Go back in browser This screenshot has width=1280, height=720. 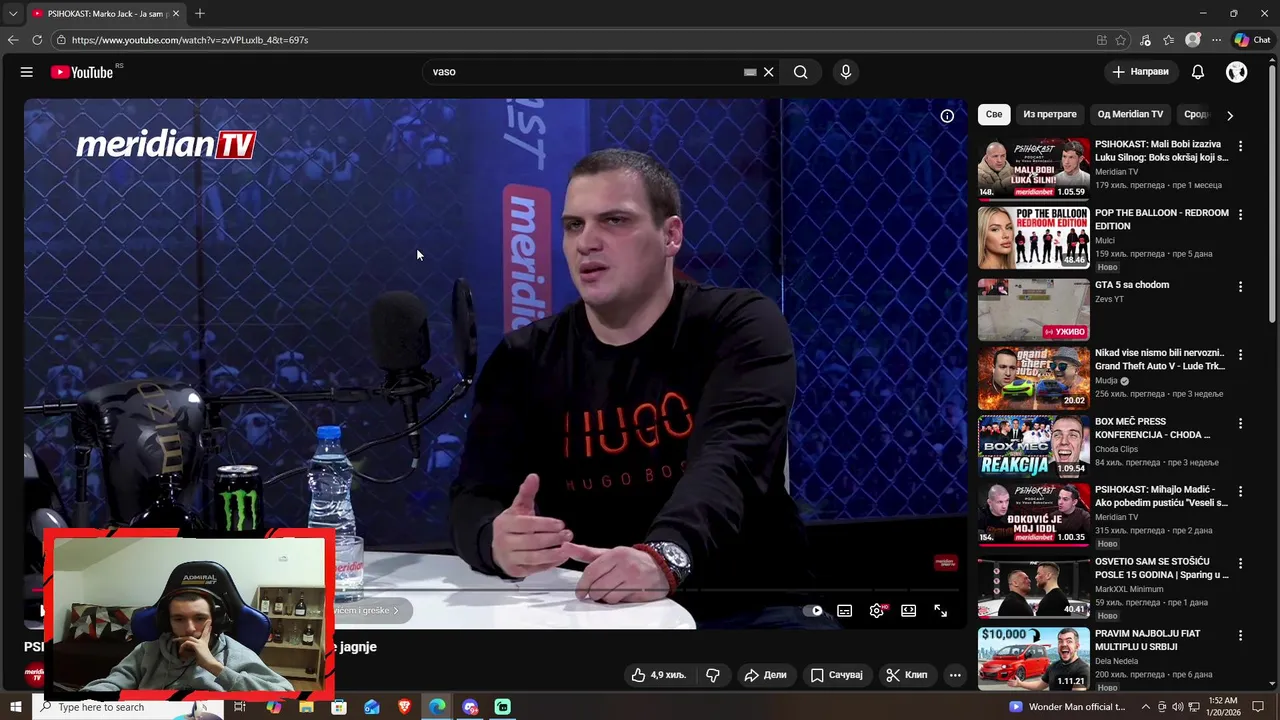coord(12,40)
